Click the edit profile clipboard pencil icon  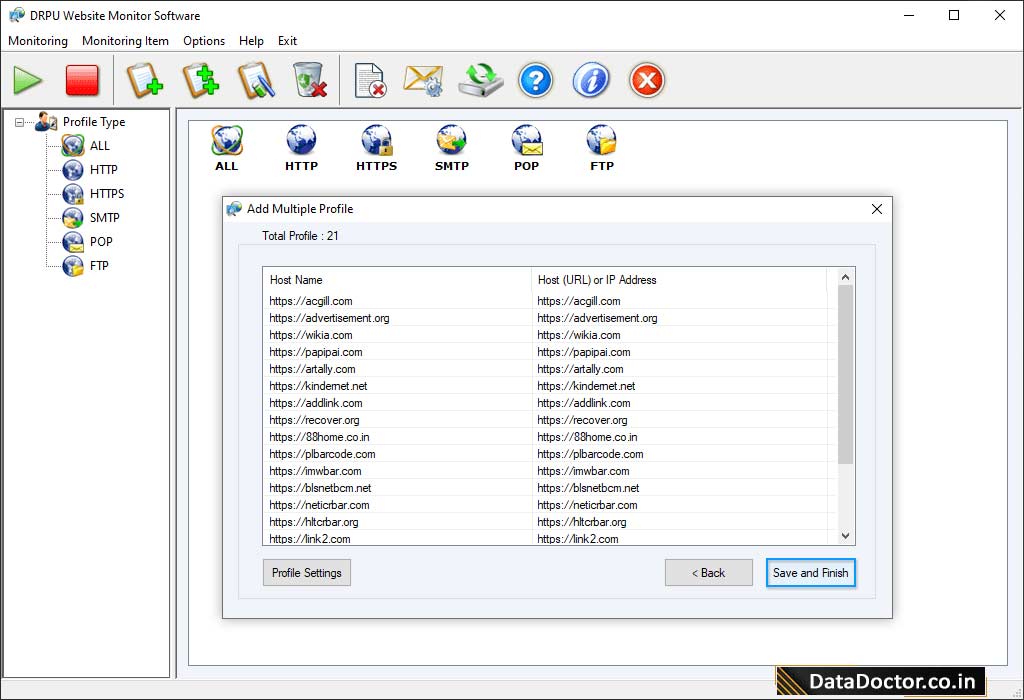(255, 80)
